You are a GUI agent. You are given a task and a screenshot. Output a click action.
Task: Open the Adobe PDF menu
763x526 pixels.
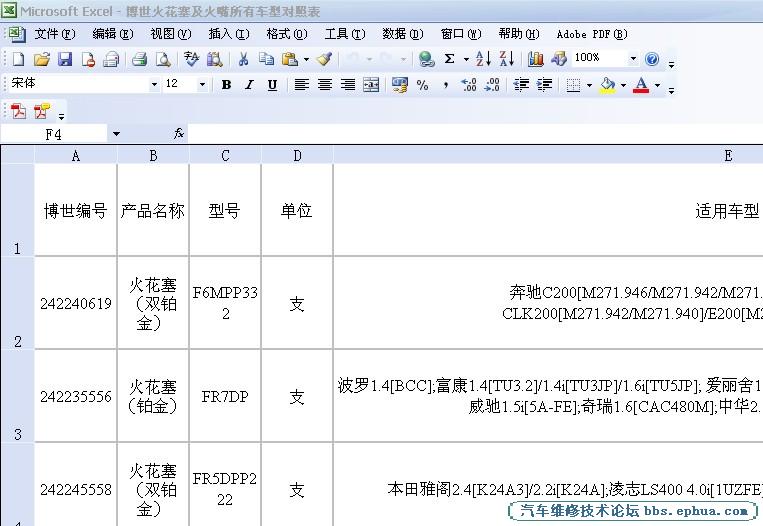[592, 34]
